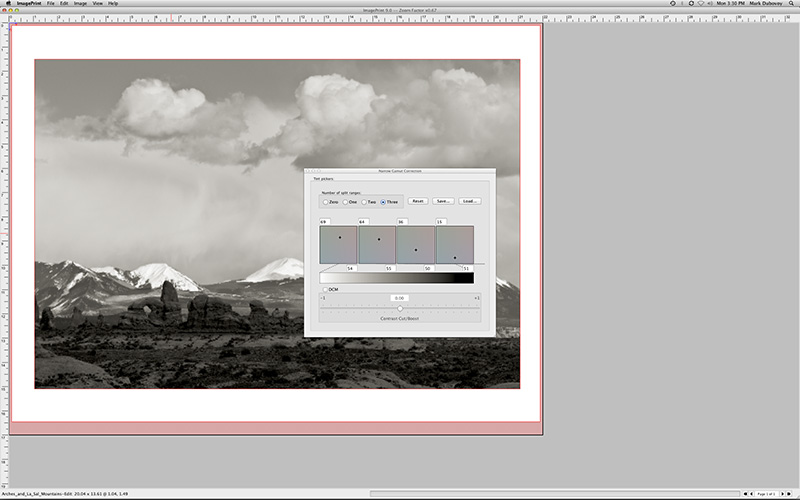
Task: Open the Edit menu
Action: pos(64,3)
